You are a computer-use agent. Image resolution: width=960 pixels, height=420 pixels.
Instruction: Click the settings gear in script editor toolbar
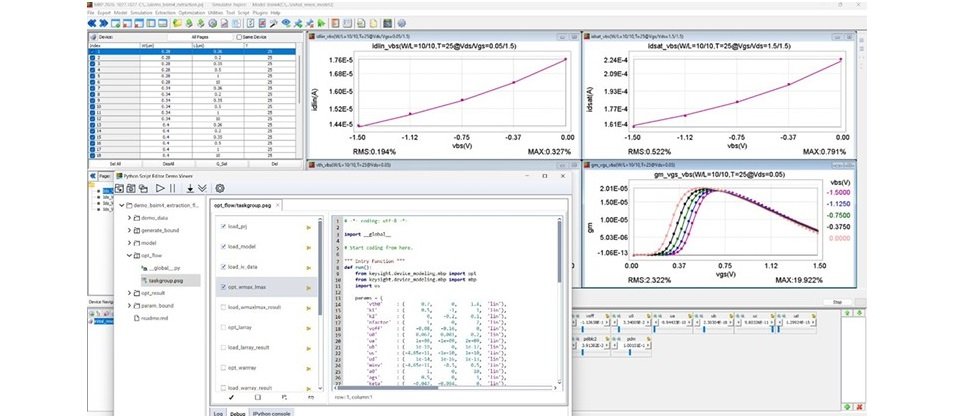coord(219,188)
